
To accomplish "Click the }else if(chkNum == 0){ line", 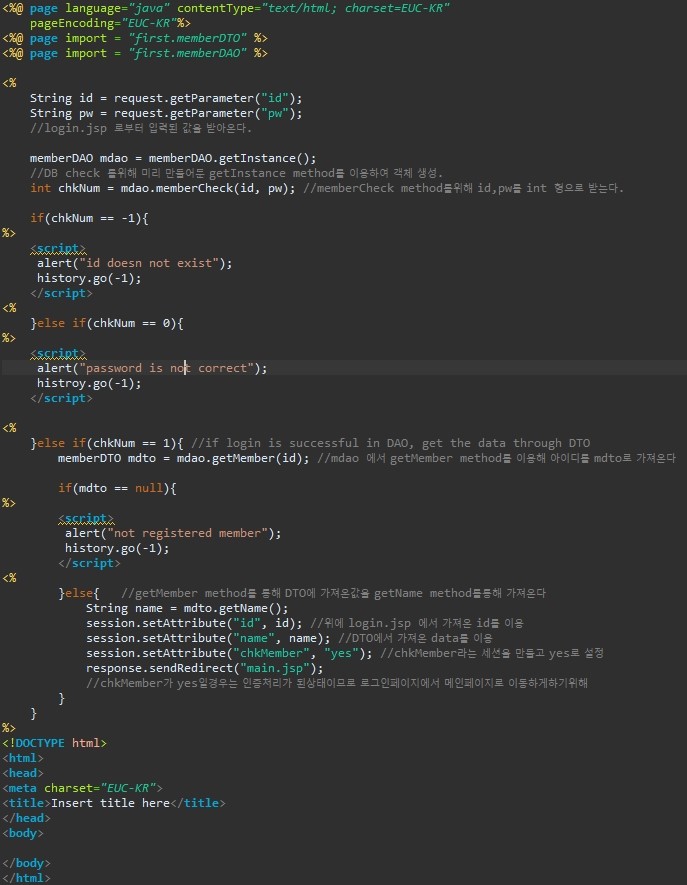I will click(x=107, y=323).
